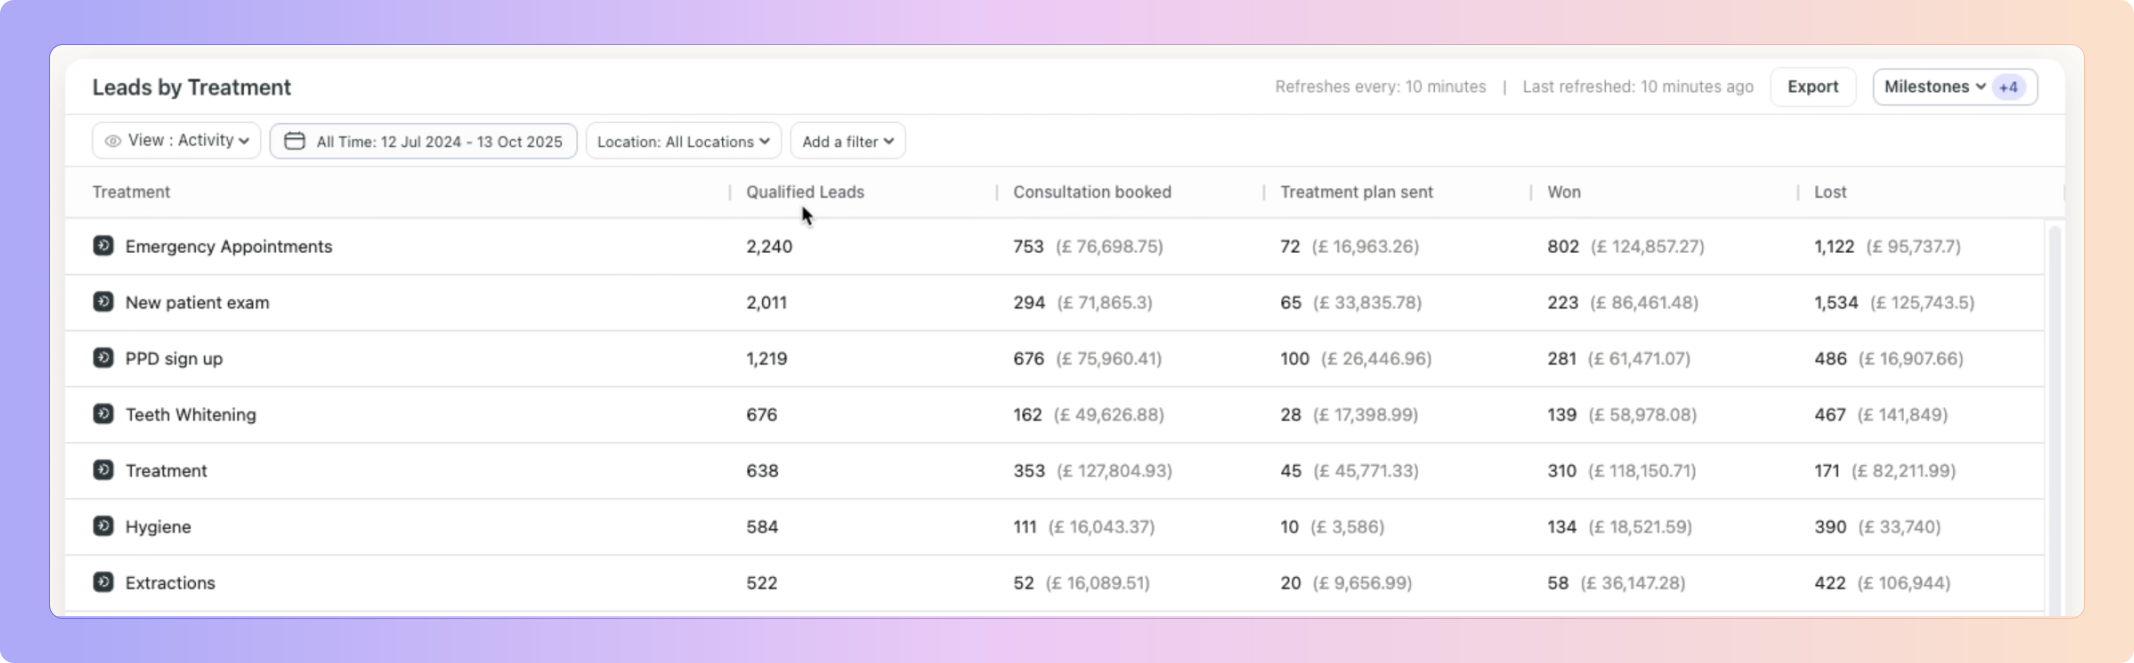Click the Teeth Whitening row icon
Screen dimensions: 2134x663
tap(103, 414)
